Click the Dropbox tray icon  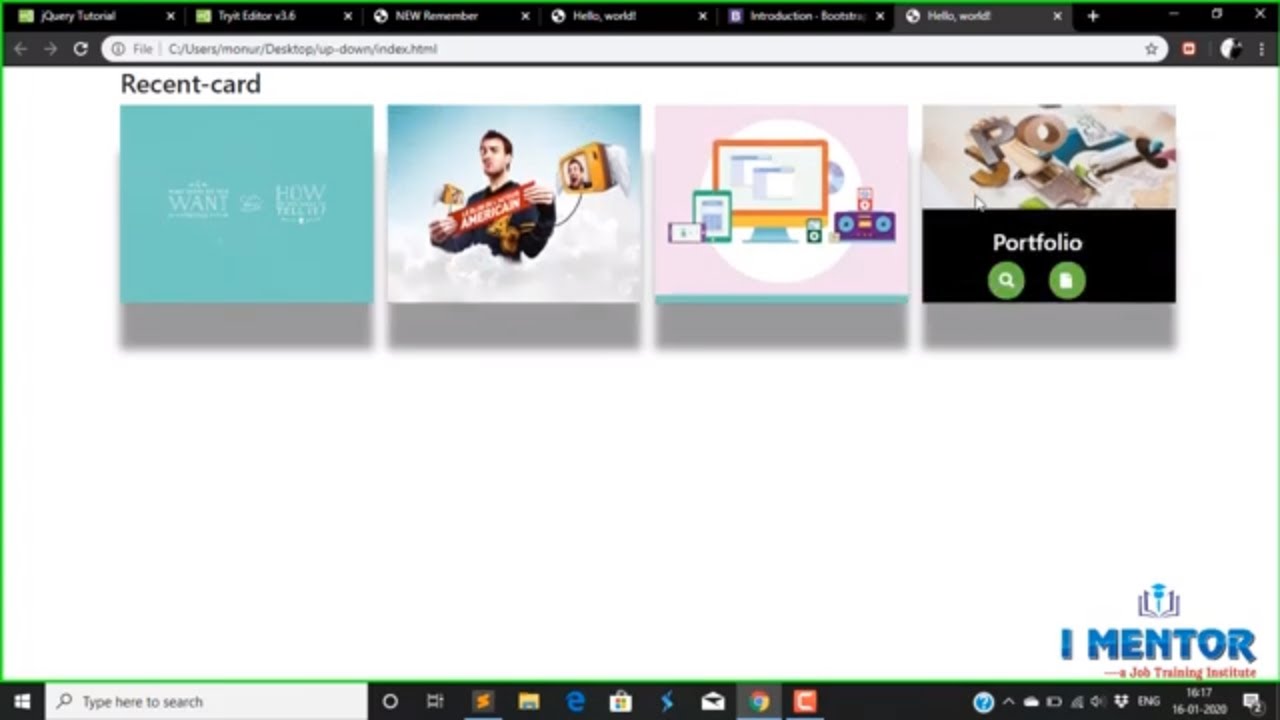click(1121, 702)
